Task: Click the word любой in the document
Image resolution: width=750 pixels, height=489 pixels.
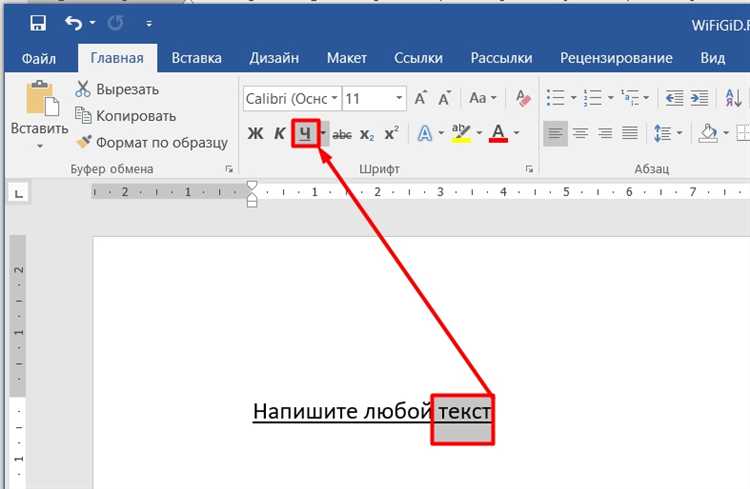Action: [398, 411]
